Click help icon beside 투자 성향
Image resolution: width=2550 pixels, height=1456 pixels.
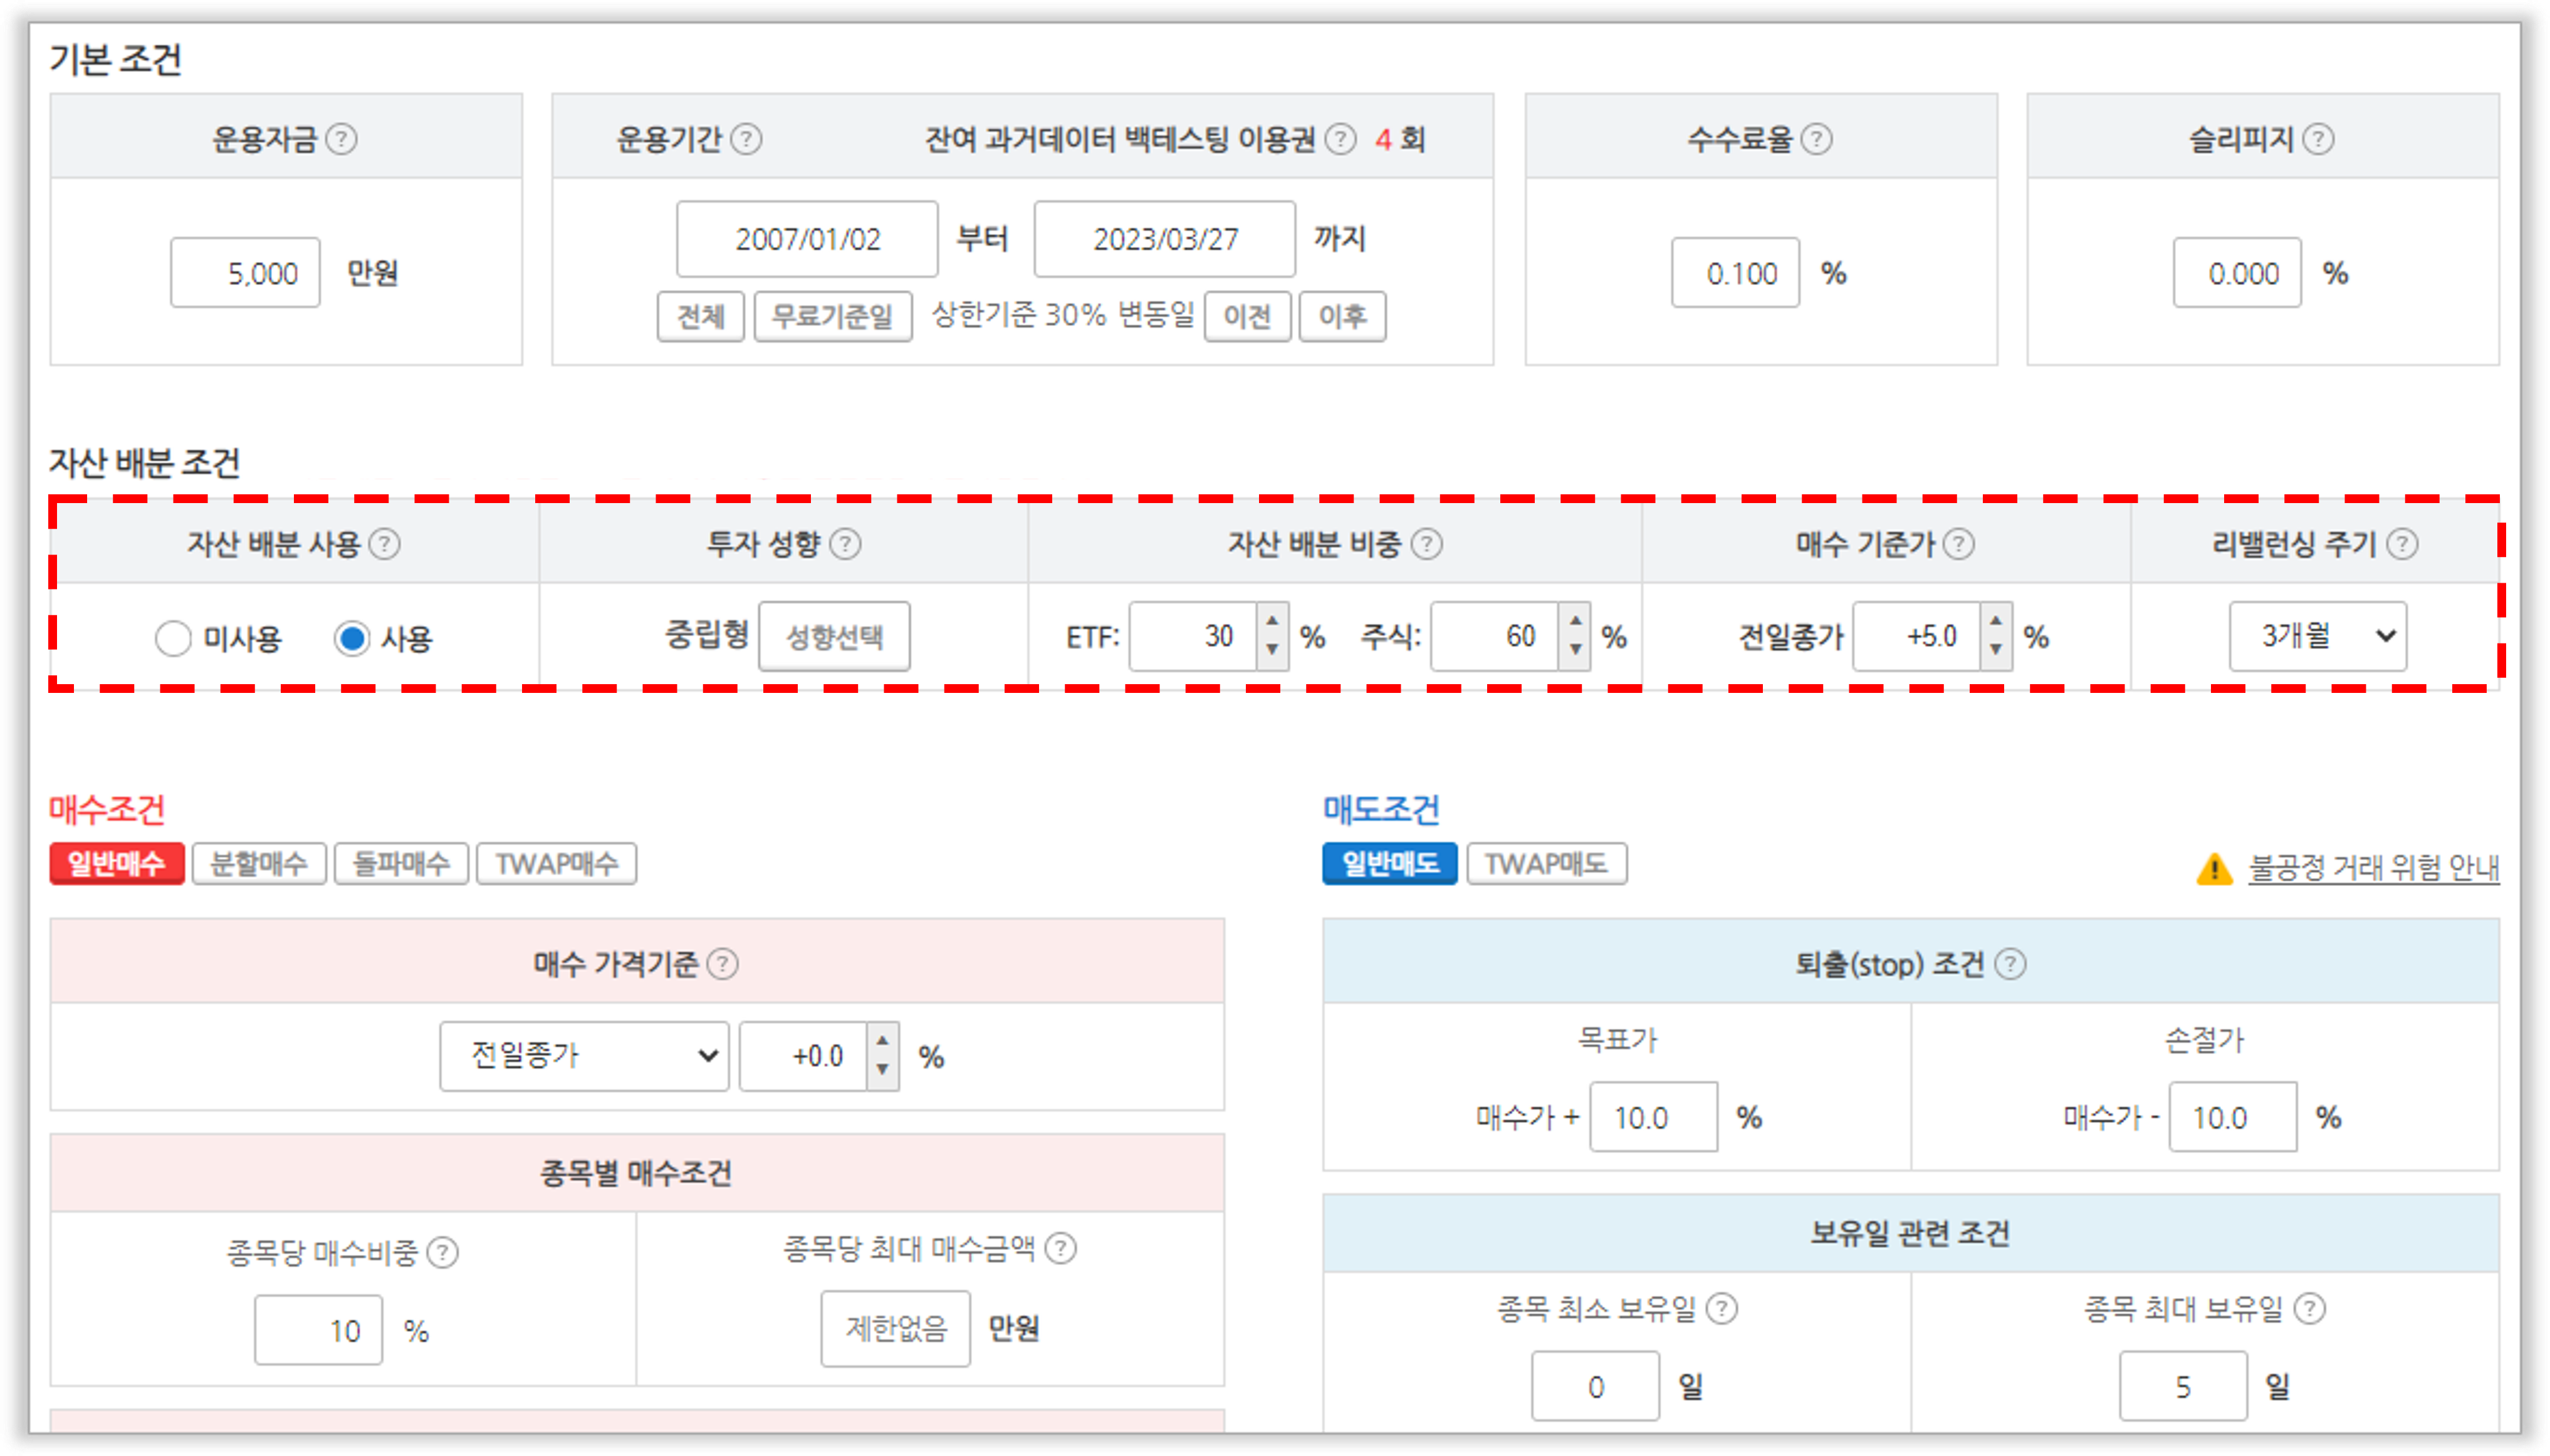pos(845,544)
